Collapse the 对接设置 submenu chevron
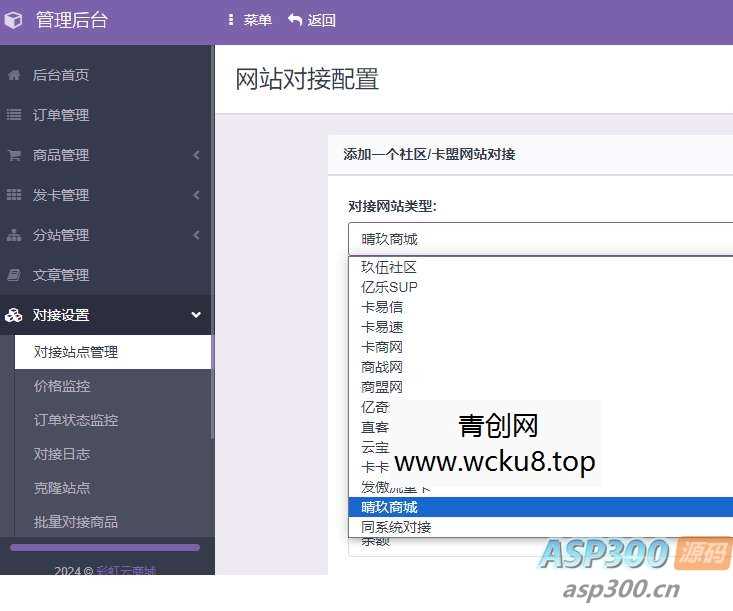 click(x=196, y=315)
